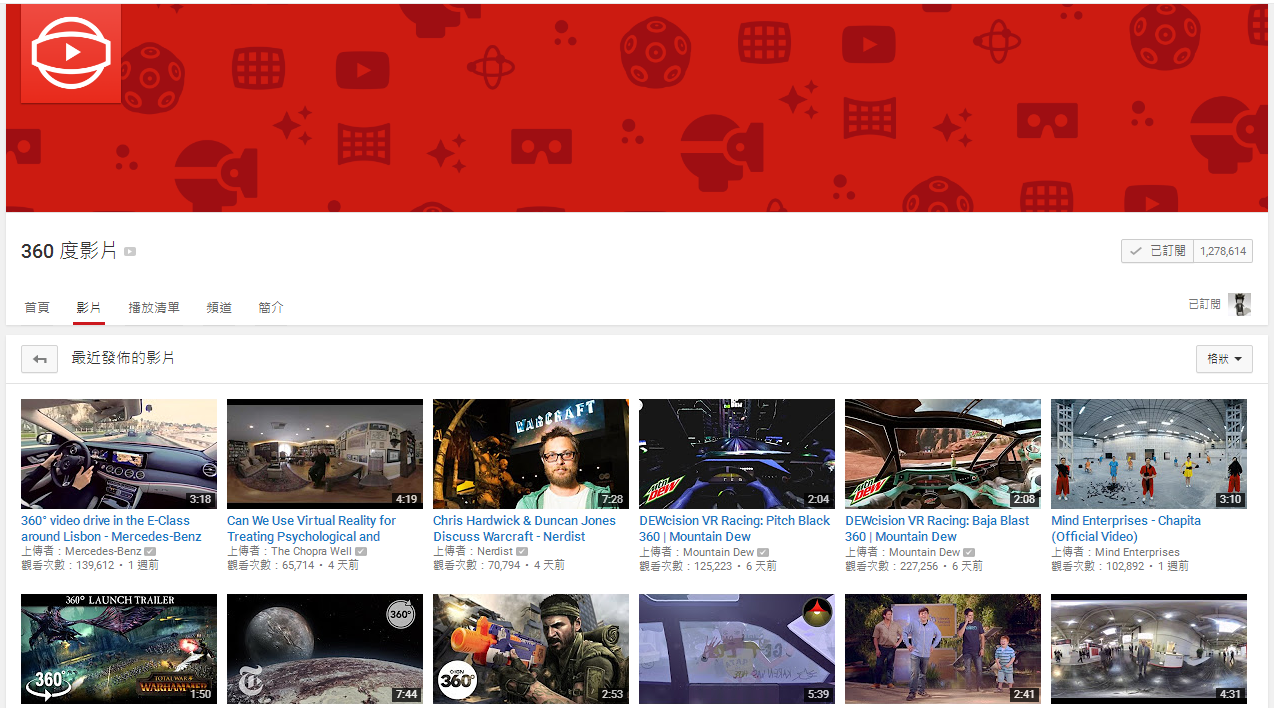The image size is (1274, 708).
Task: Click the 最近發佈的影片 heading
Action: (123, 358)
